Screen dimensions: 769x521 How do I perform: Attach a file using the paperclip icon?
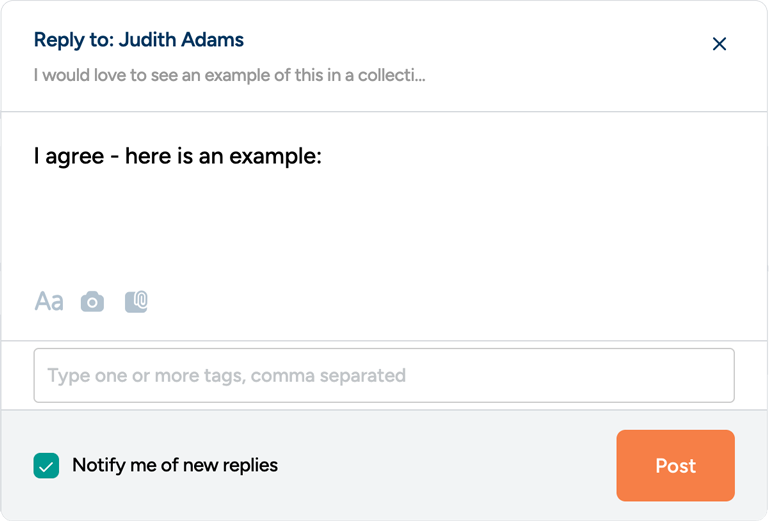136,301
